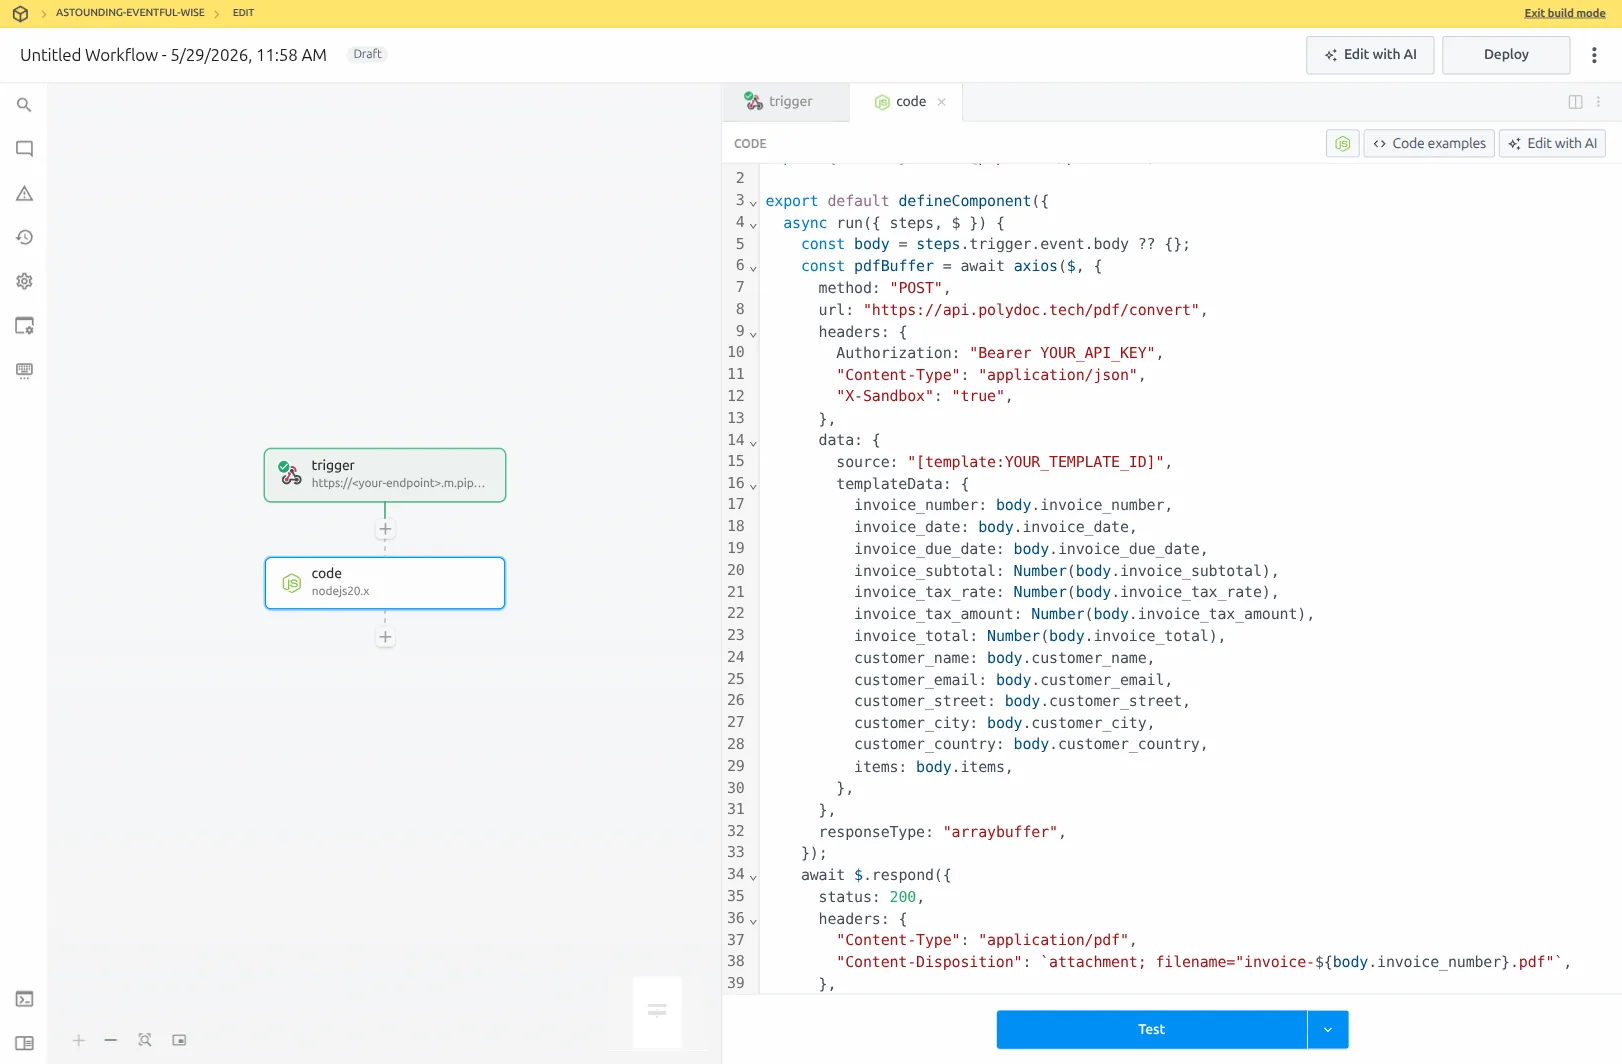Switch to the code tab
1622x1064 pixels.
click(x=906, y=102)
